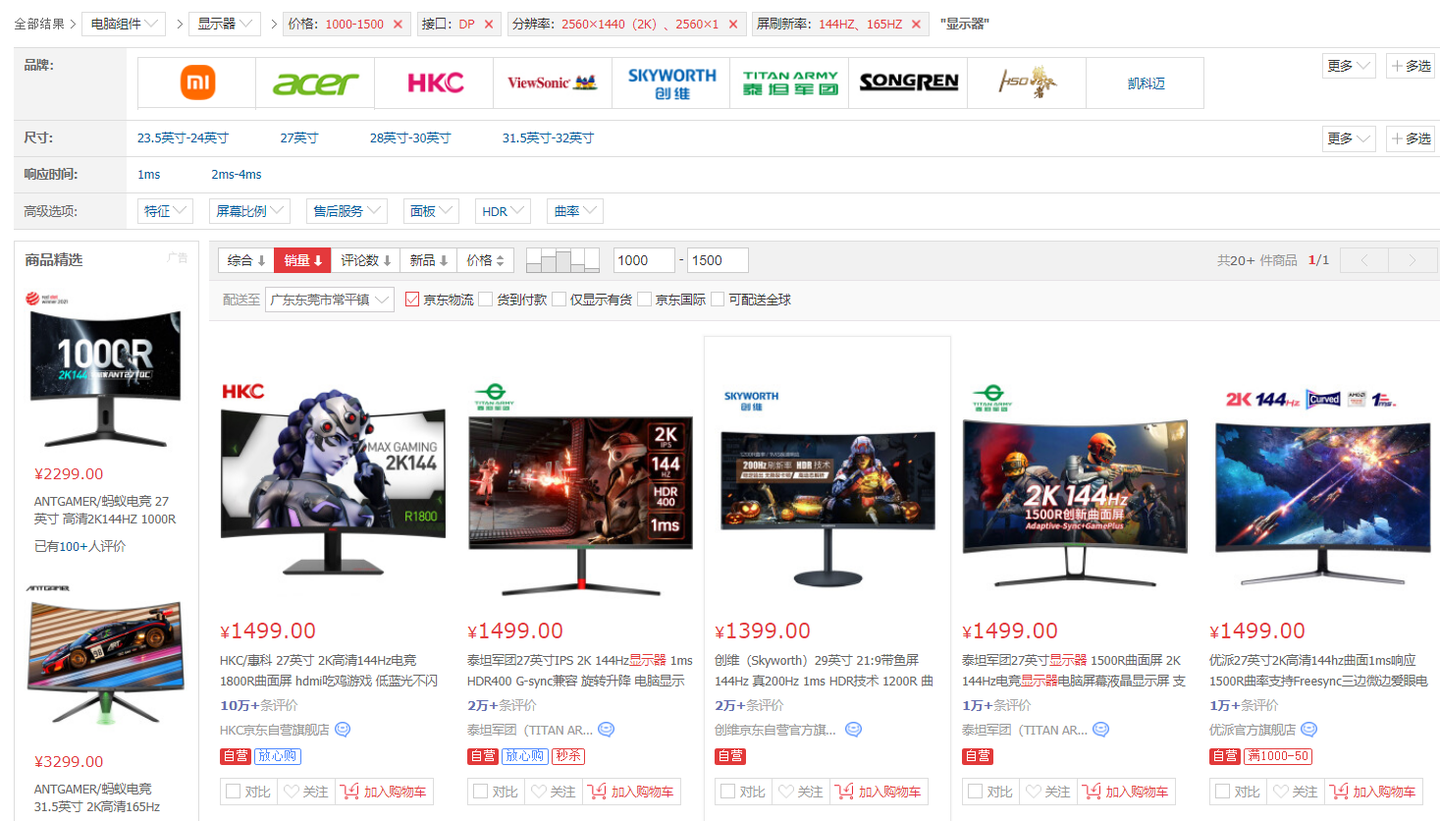Open chat icon for 优派官方旗舰店
This screenshot has width=1440, height=821.
coord(1309,730)
